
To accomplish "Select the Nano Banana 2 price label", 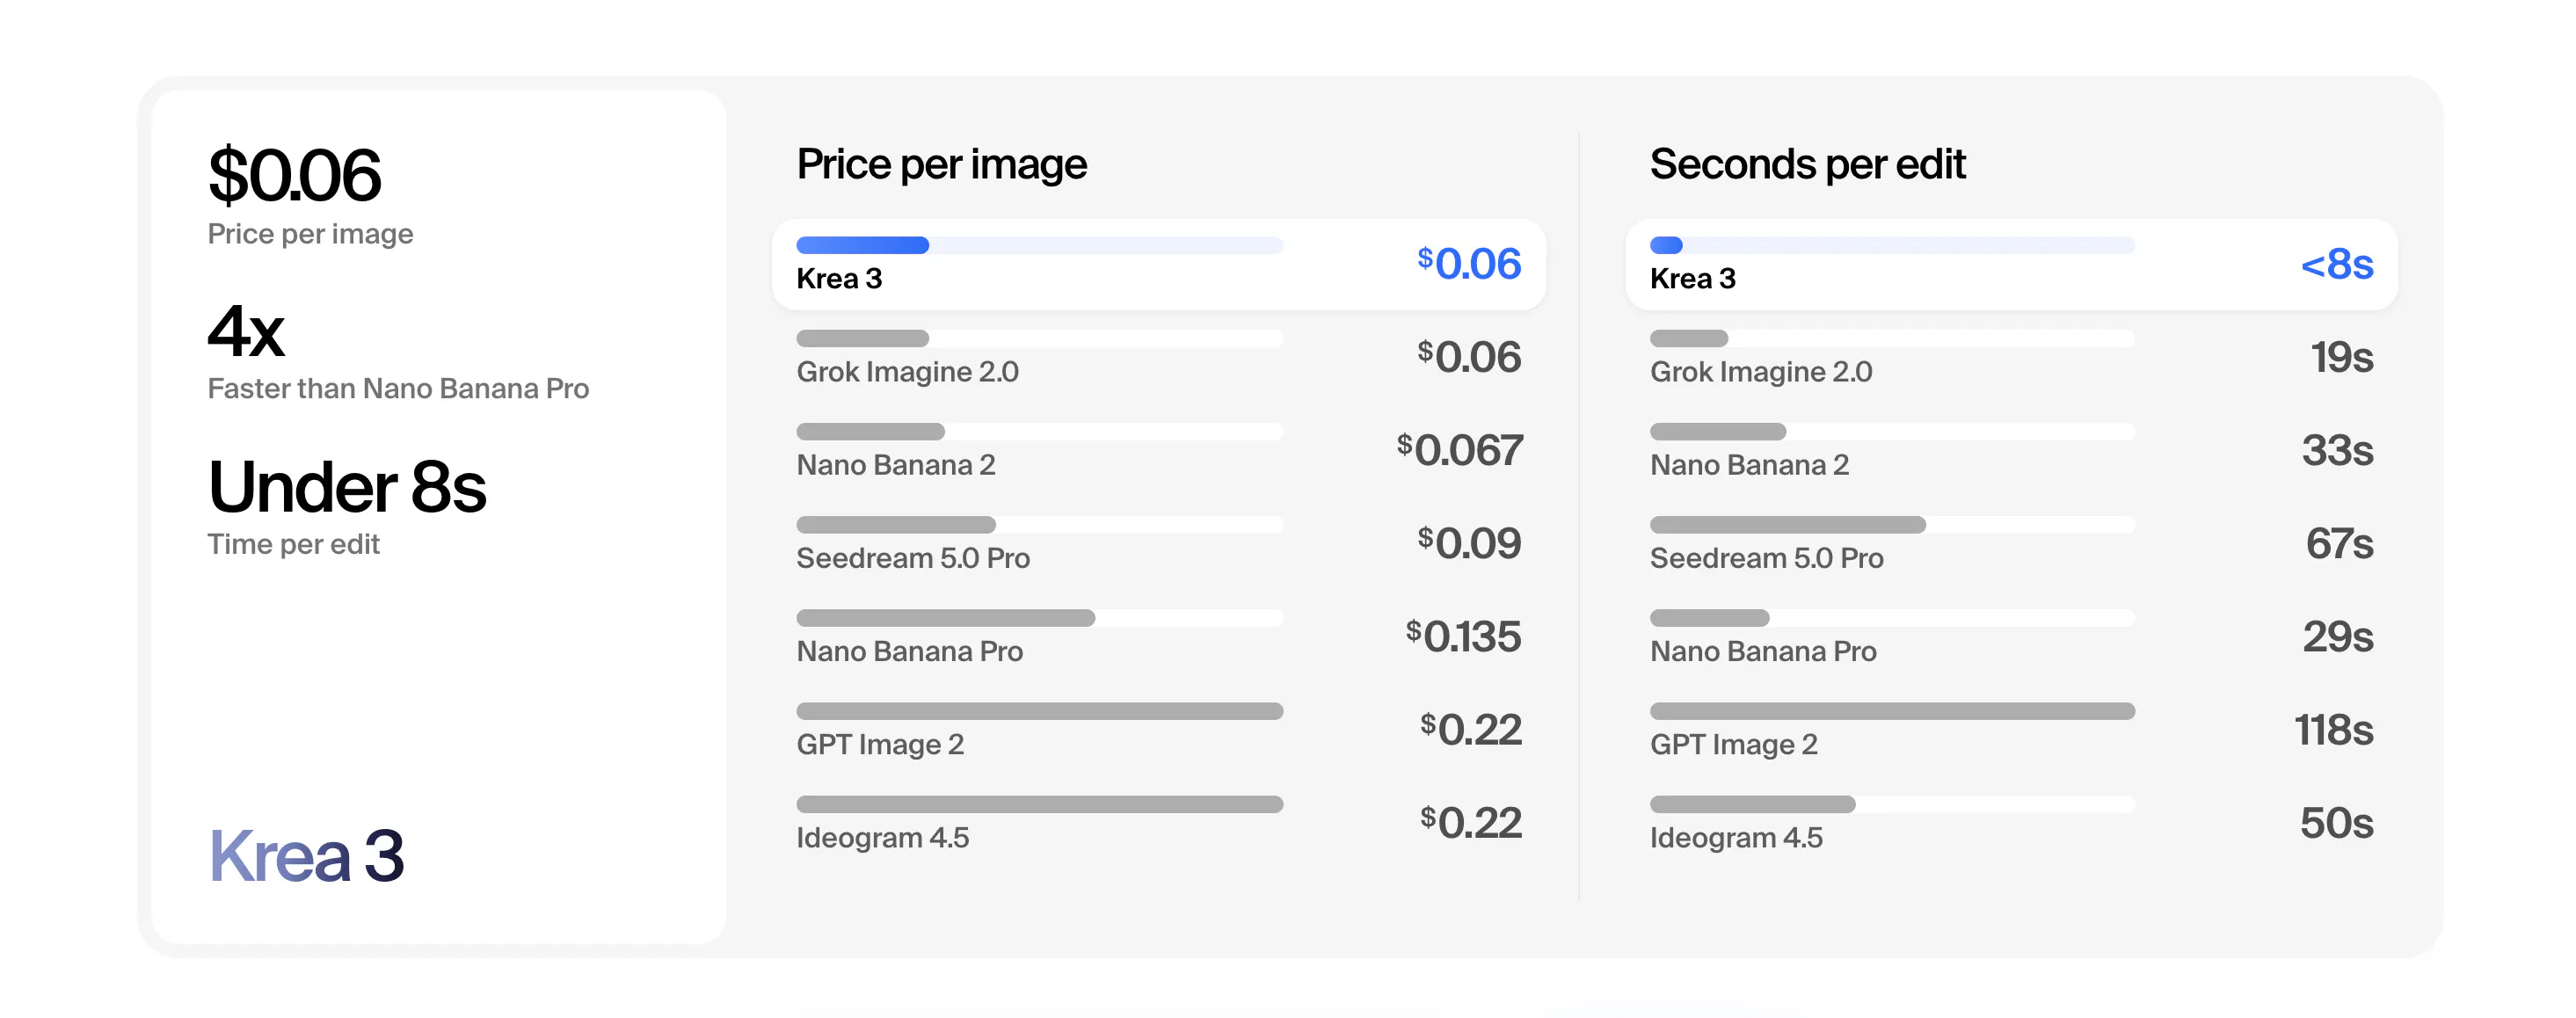I will coord(895,465).
